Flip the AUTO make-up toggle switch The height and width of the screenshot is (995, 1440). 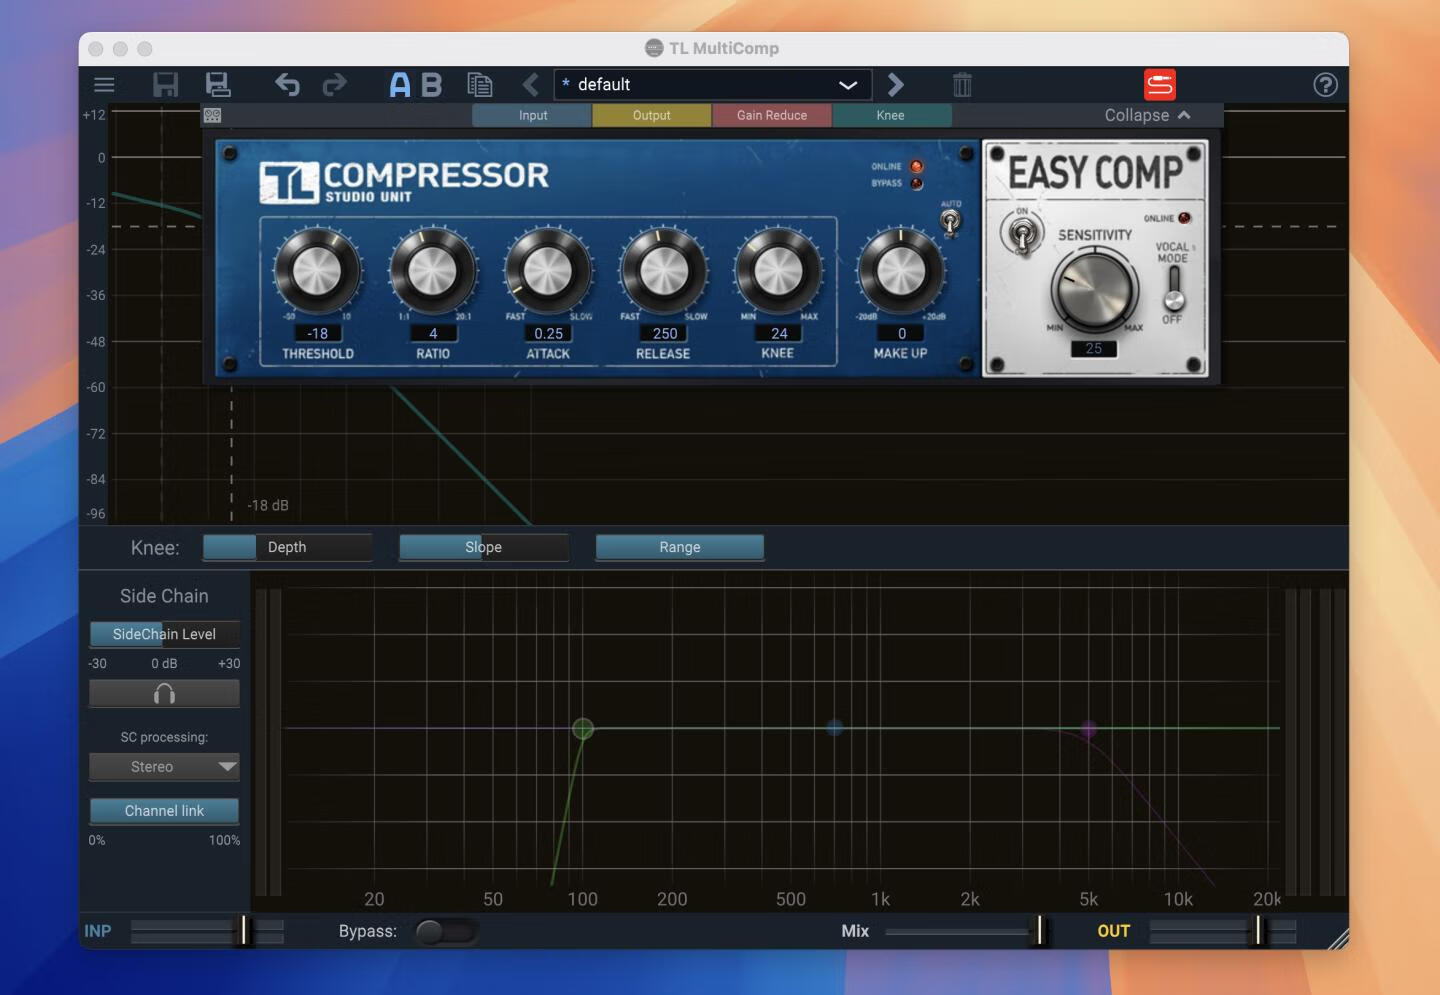950,221
